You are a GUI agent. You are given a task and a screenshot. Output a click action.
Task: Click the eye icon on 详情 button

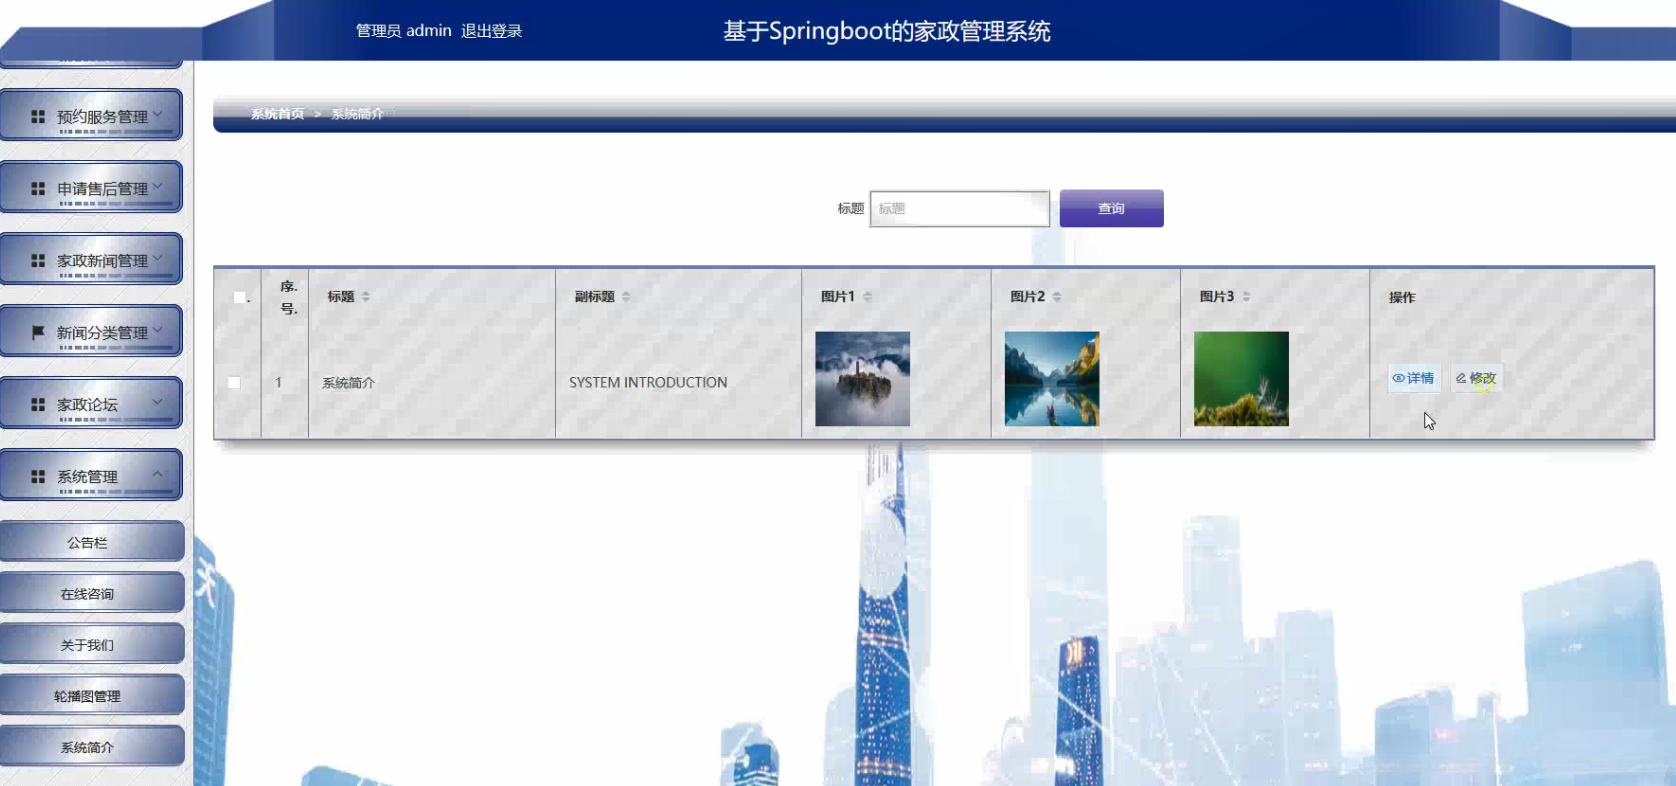[x=1398, y=378]
